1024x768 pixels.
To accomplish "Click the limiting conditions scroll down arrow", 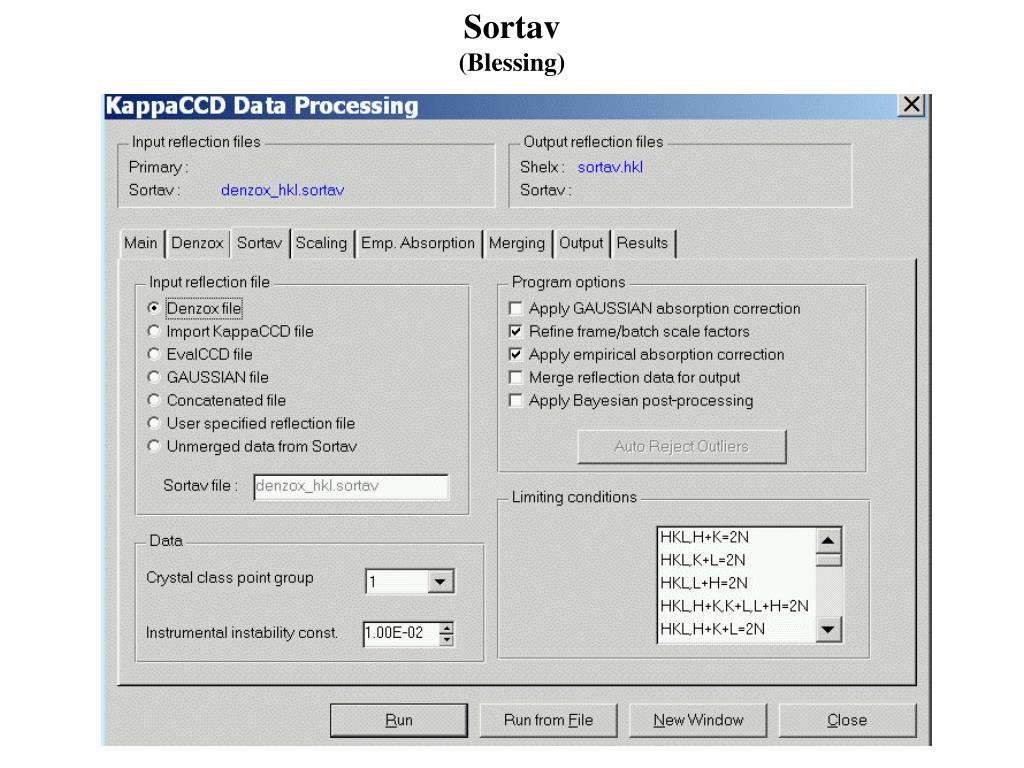I will (x=828, y=630).
